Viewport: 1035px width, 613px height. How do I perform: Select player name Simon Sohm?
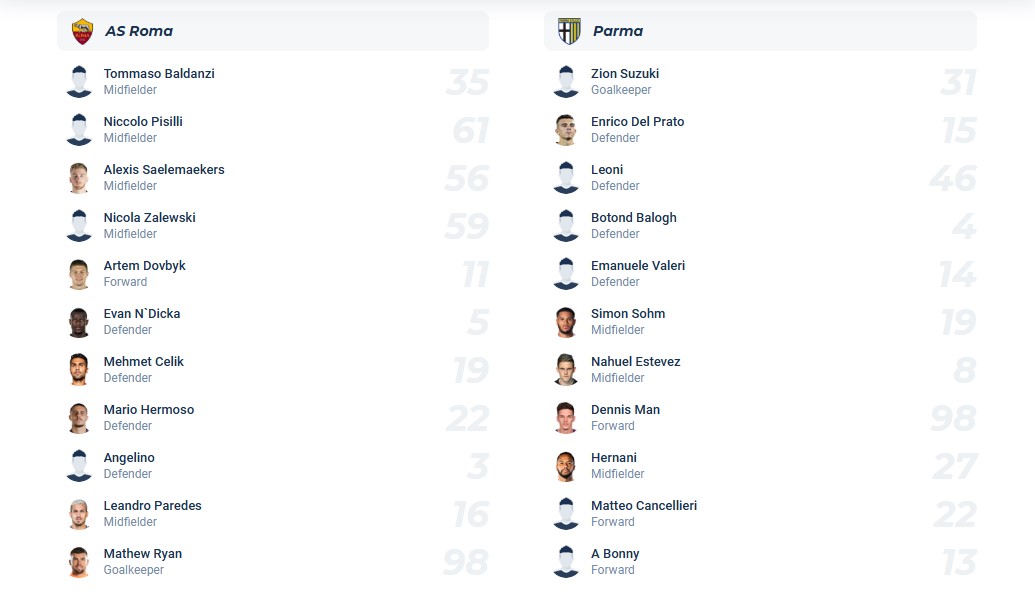click(x=628, y=314)
